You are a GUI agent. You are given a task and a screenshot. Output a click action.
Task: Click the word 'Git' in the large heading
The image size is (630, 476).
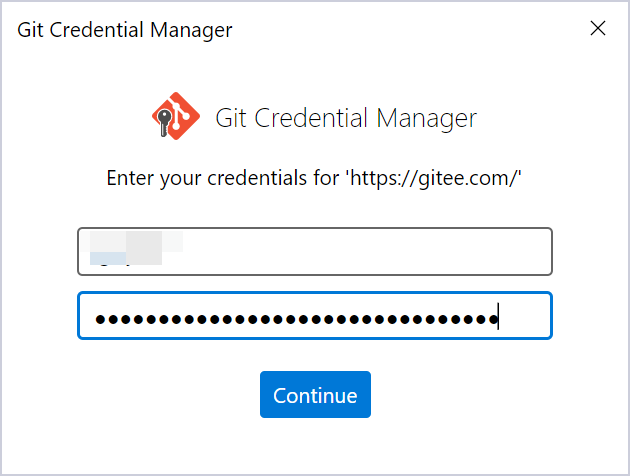point(230,118)
